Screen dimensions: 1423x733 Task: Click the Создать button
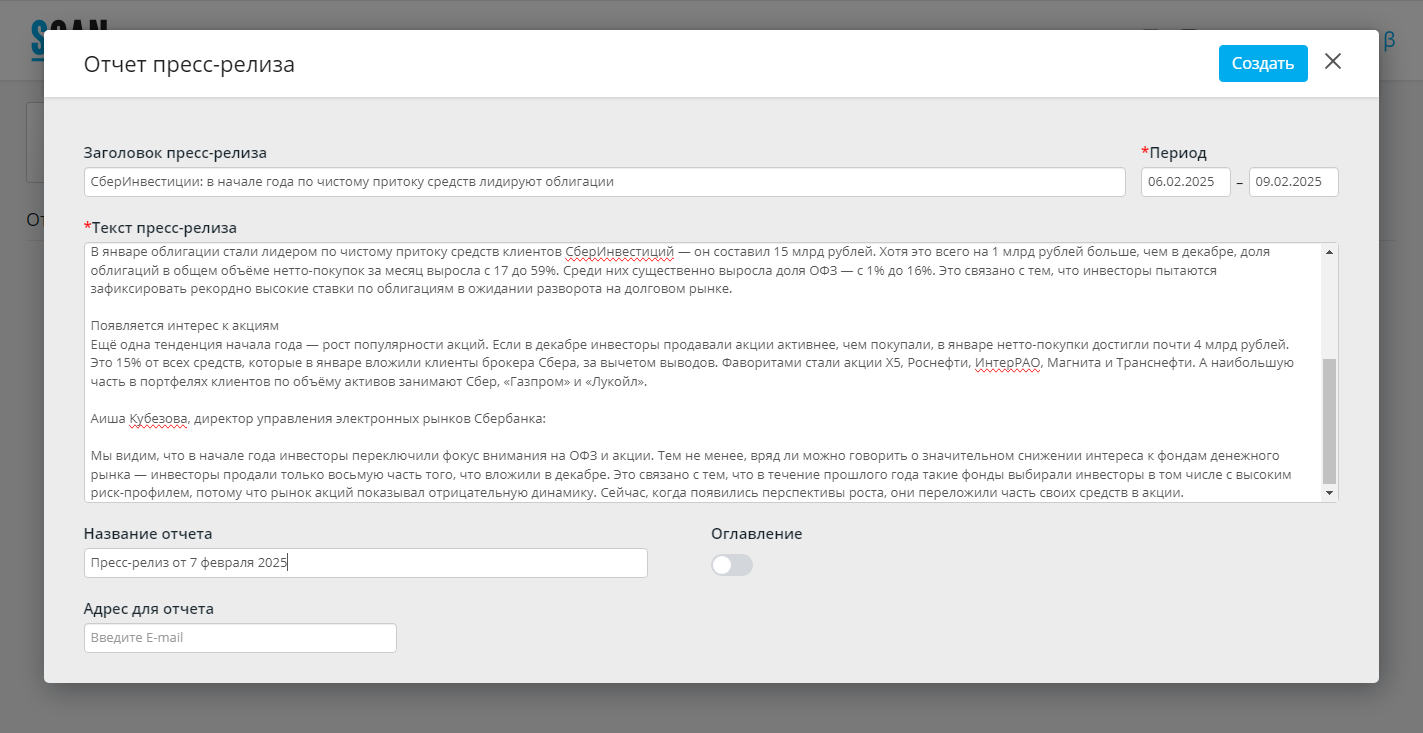click(1263, 63)
